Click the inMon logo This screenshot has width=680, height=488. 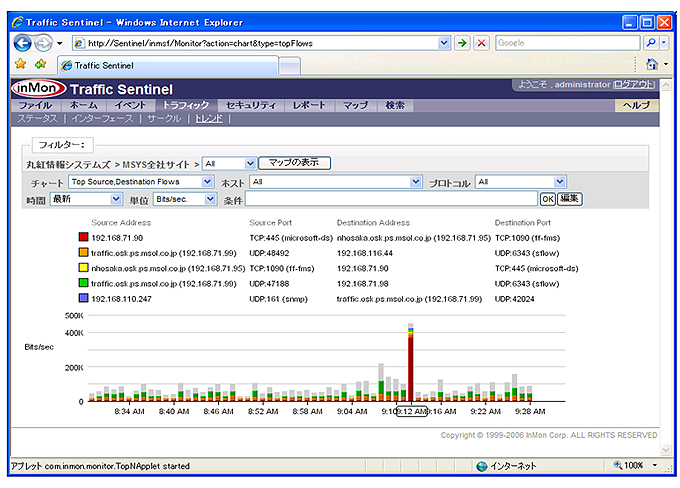point(39,88)
